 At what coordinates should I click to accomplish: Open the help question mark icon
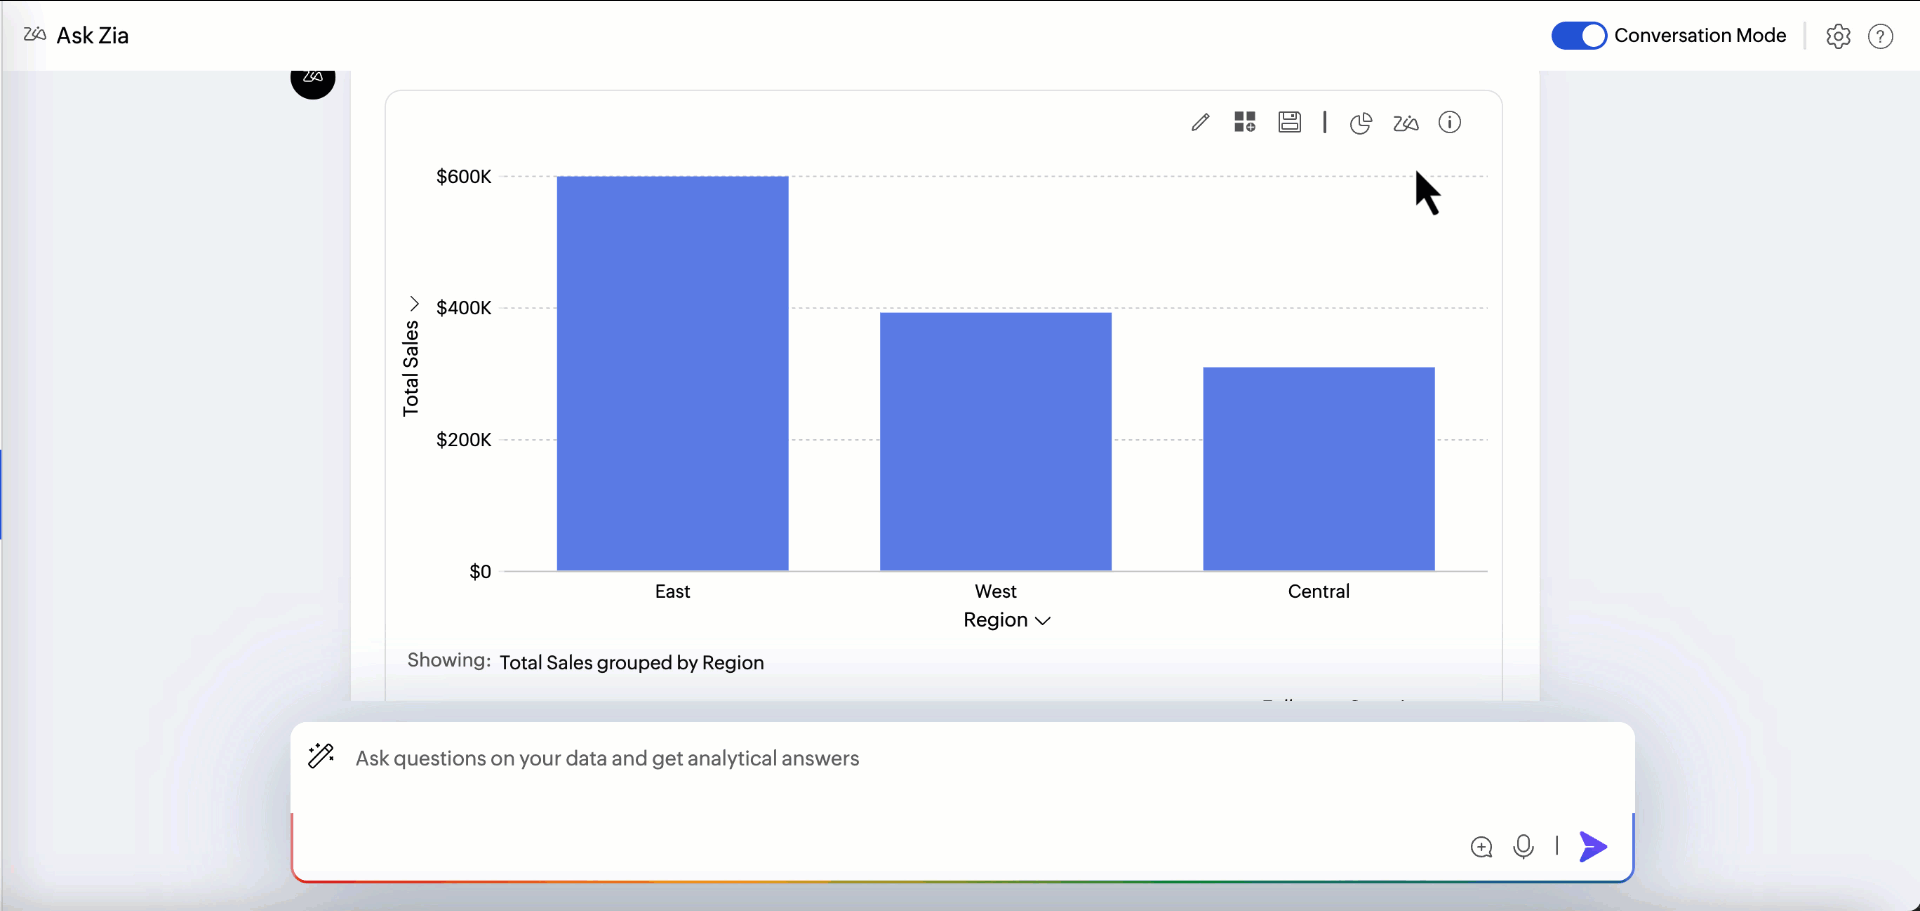pyautogui.click(x=1881, y=36)
